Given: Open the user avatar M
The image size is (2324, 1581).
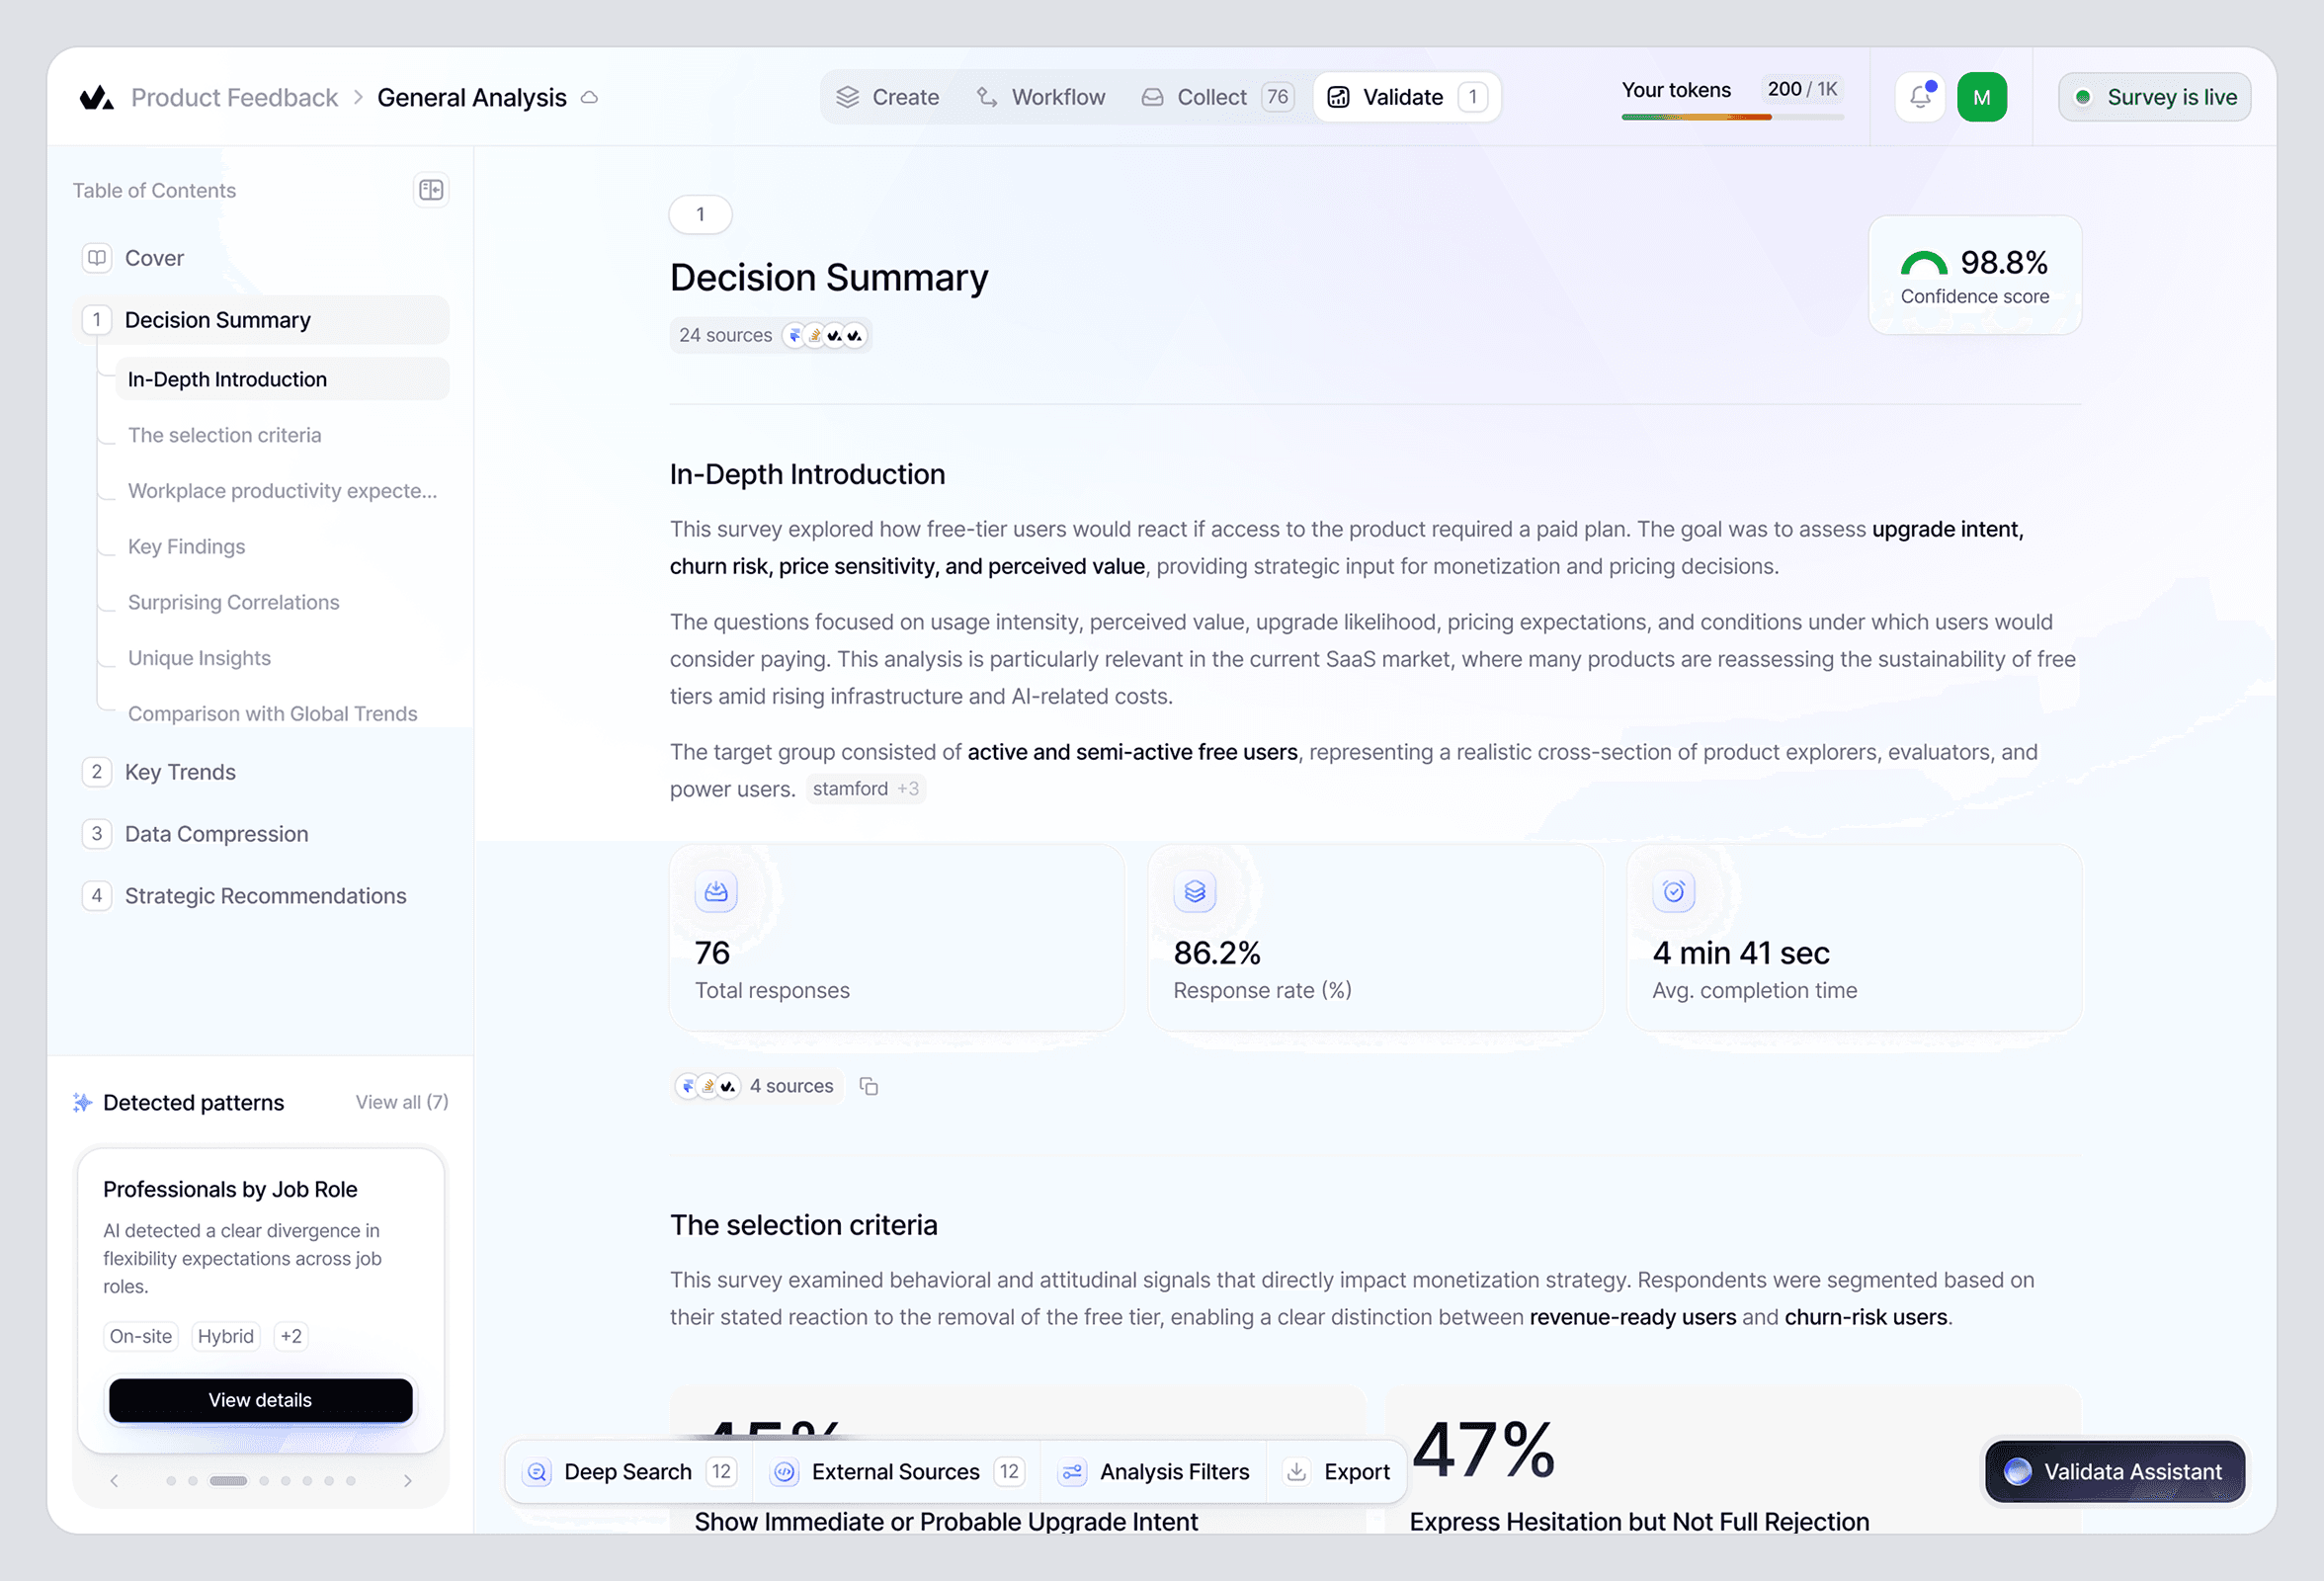Looking at the screenshot, I should click(x=1981, y=97).
